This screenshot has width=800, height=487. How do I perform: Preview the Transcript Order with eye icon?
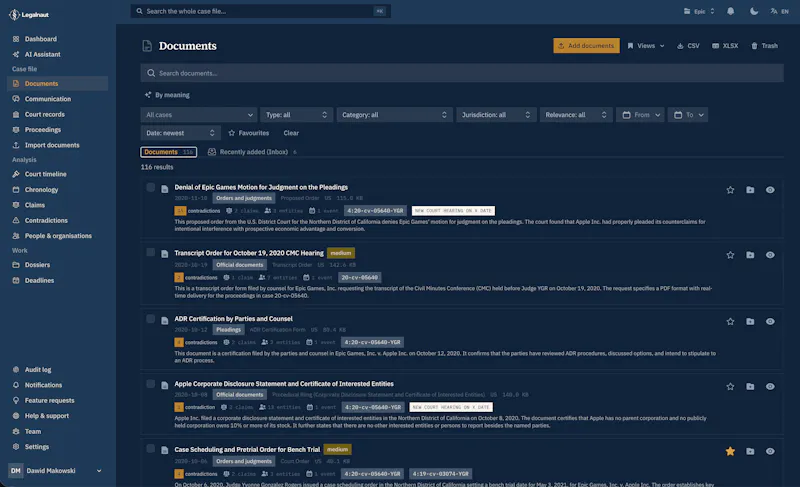[770, 254]
